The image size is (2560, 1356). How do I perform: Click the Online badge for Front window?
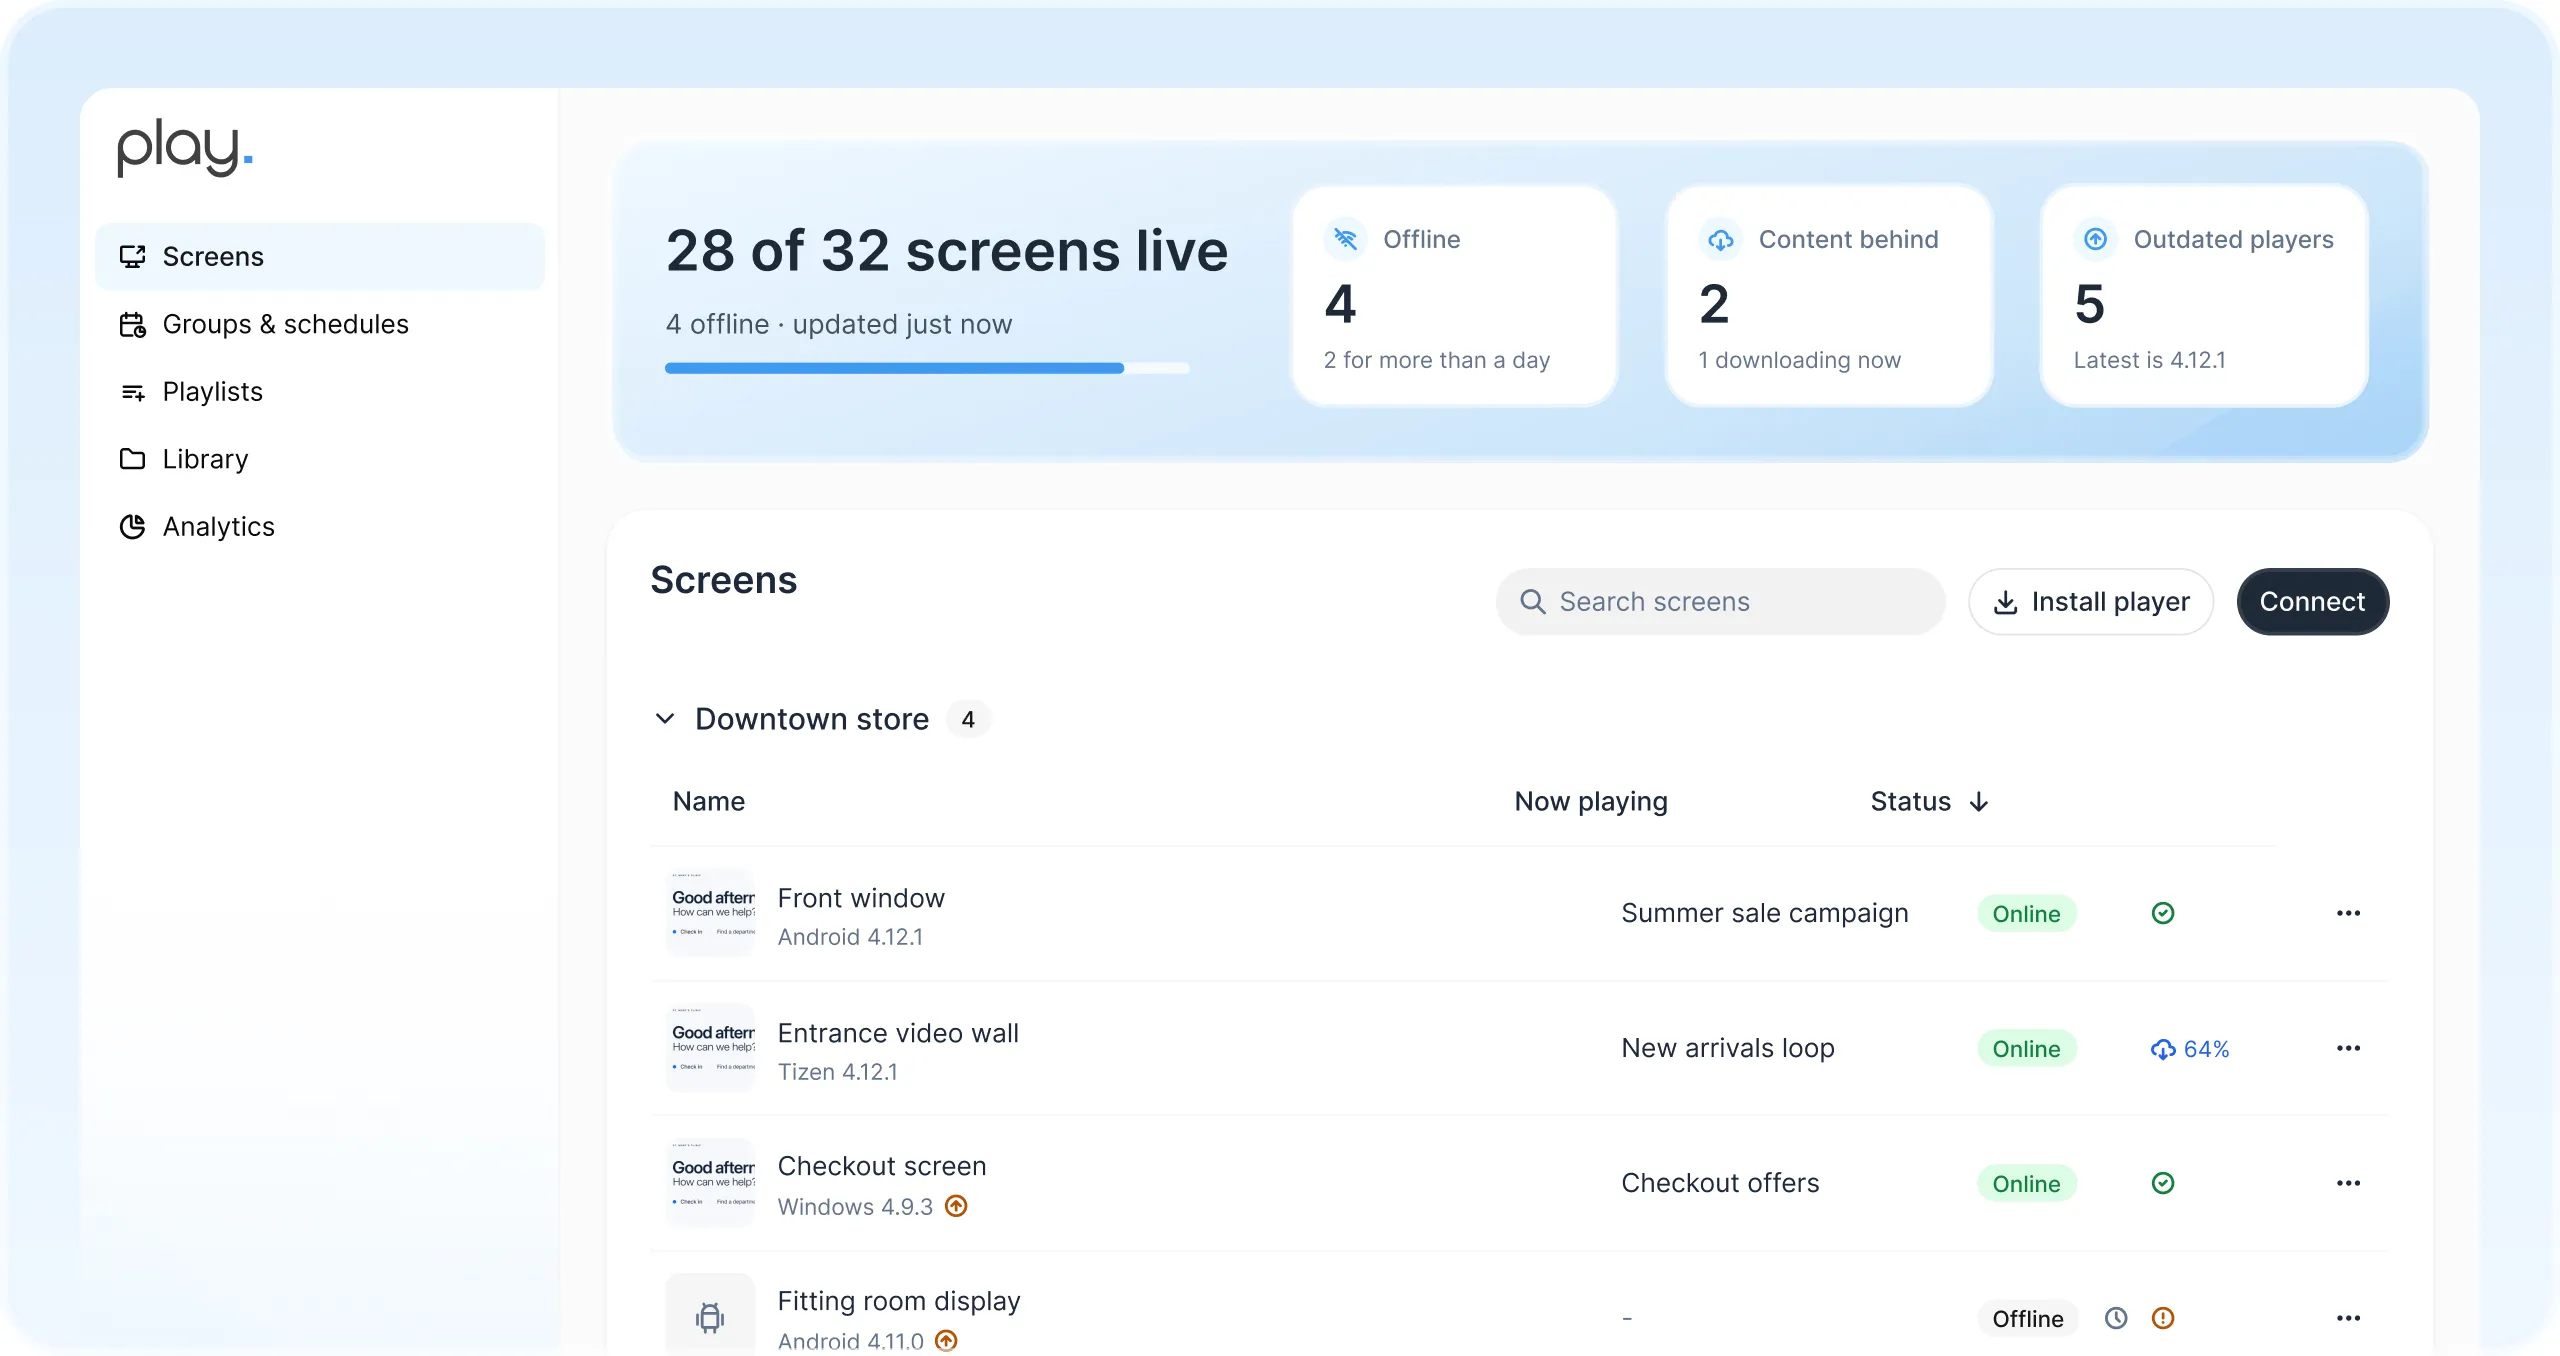coord(2027,914)
